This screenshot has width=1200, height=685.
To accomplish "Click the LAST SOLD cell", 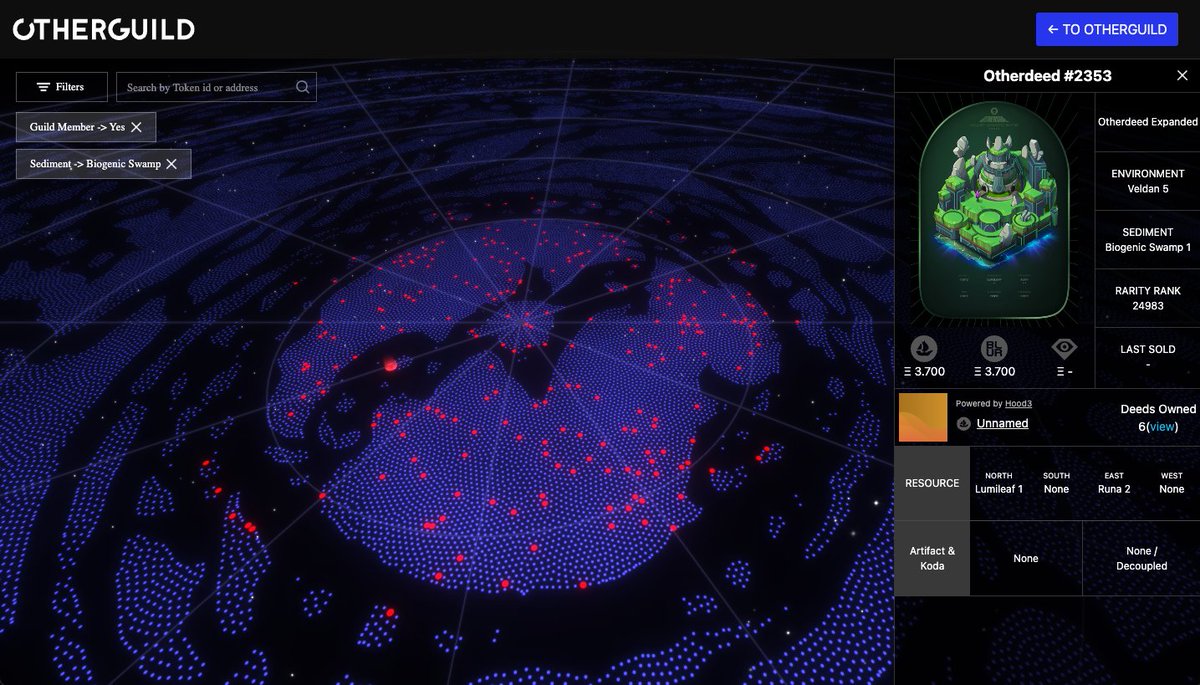I will tap(1148, 357).
